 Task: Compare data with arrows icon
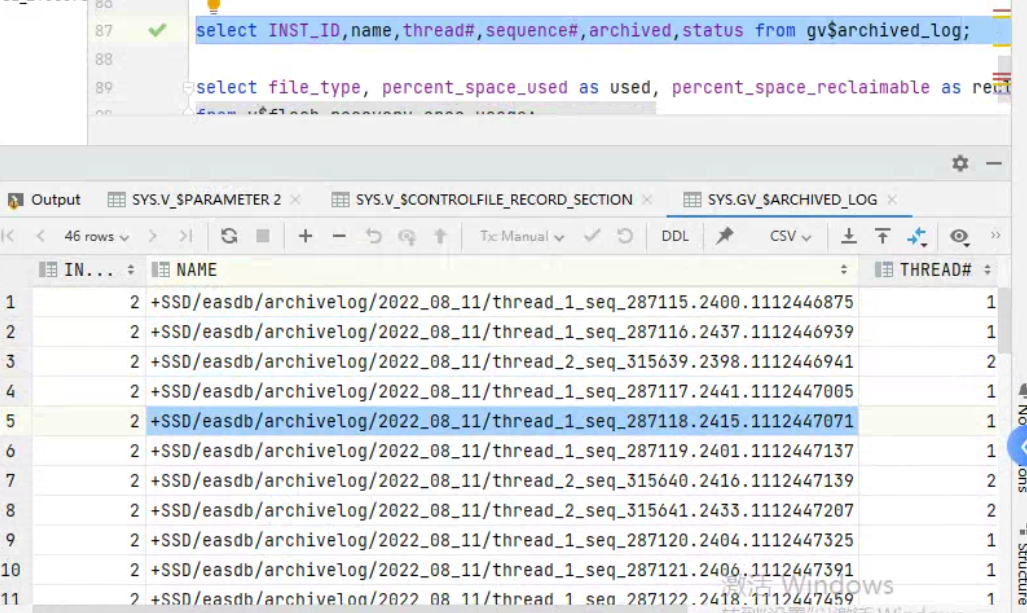(x=917, y=236)
